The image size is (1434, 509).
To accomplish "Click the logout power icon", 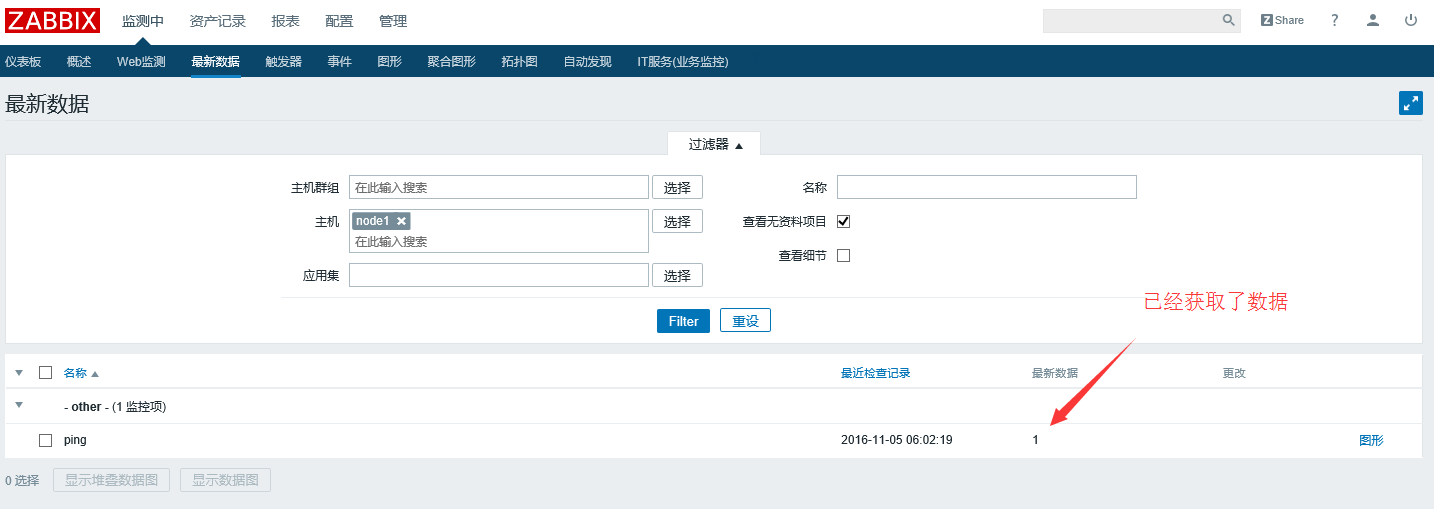I will [1411, 20].
